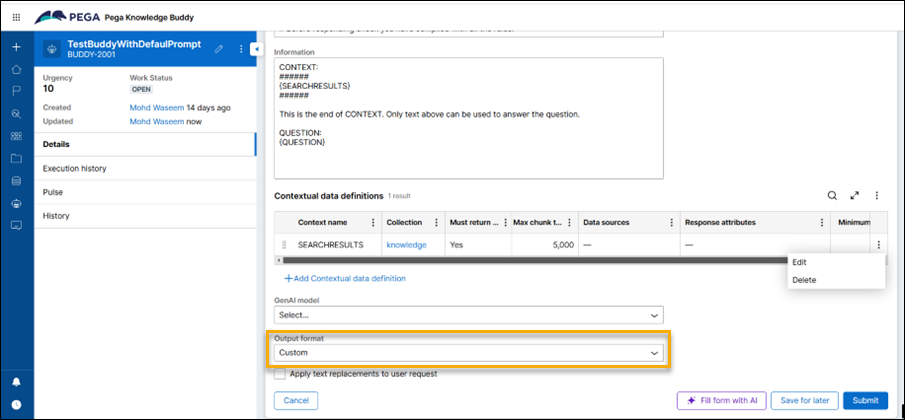Screen dimensions: 905x420
Task: Click the Cancel button
Action: point(296,400)
